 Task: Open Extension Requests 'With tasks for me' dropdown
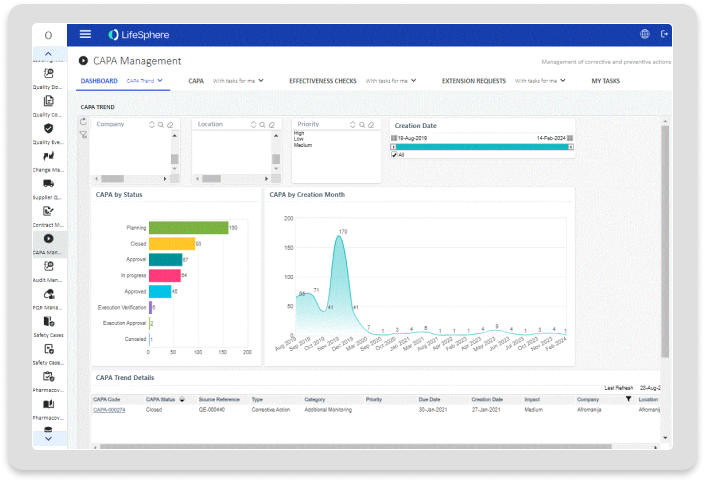[x=538, y=80]
